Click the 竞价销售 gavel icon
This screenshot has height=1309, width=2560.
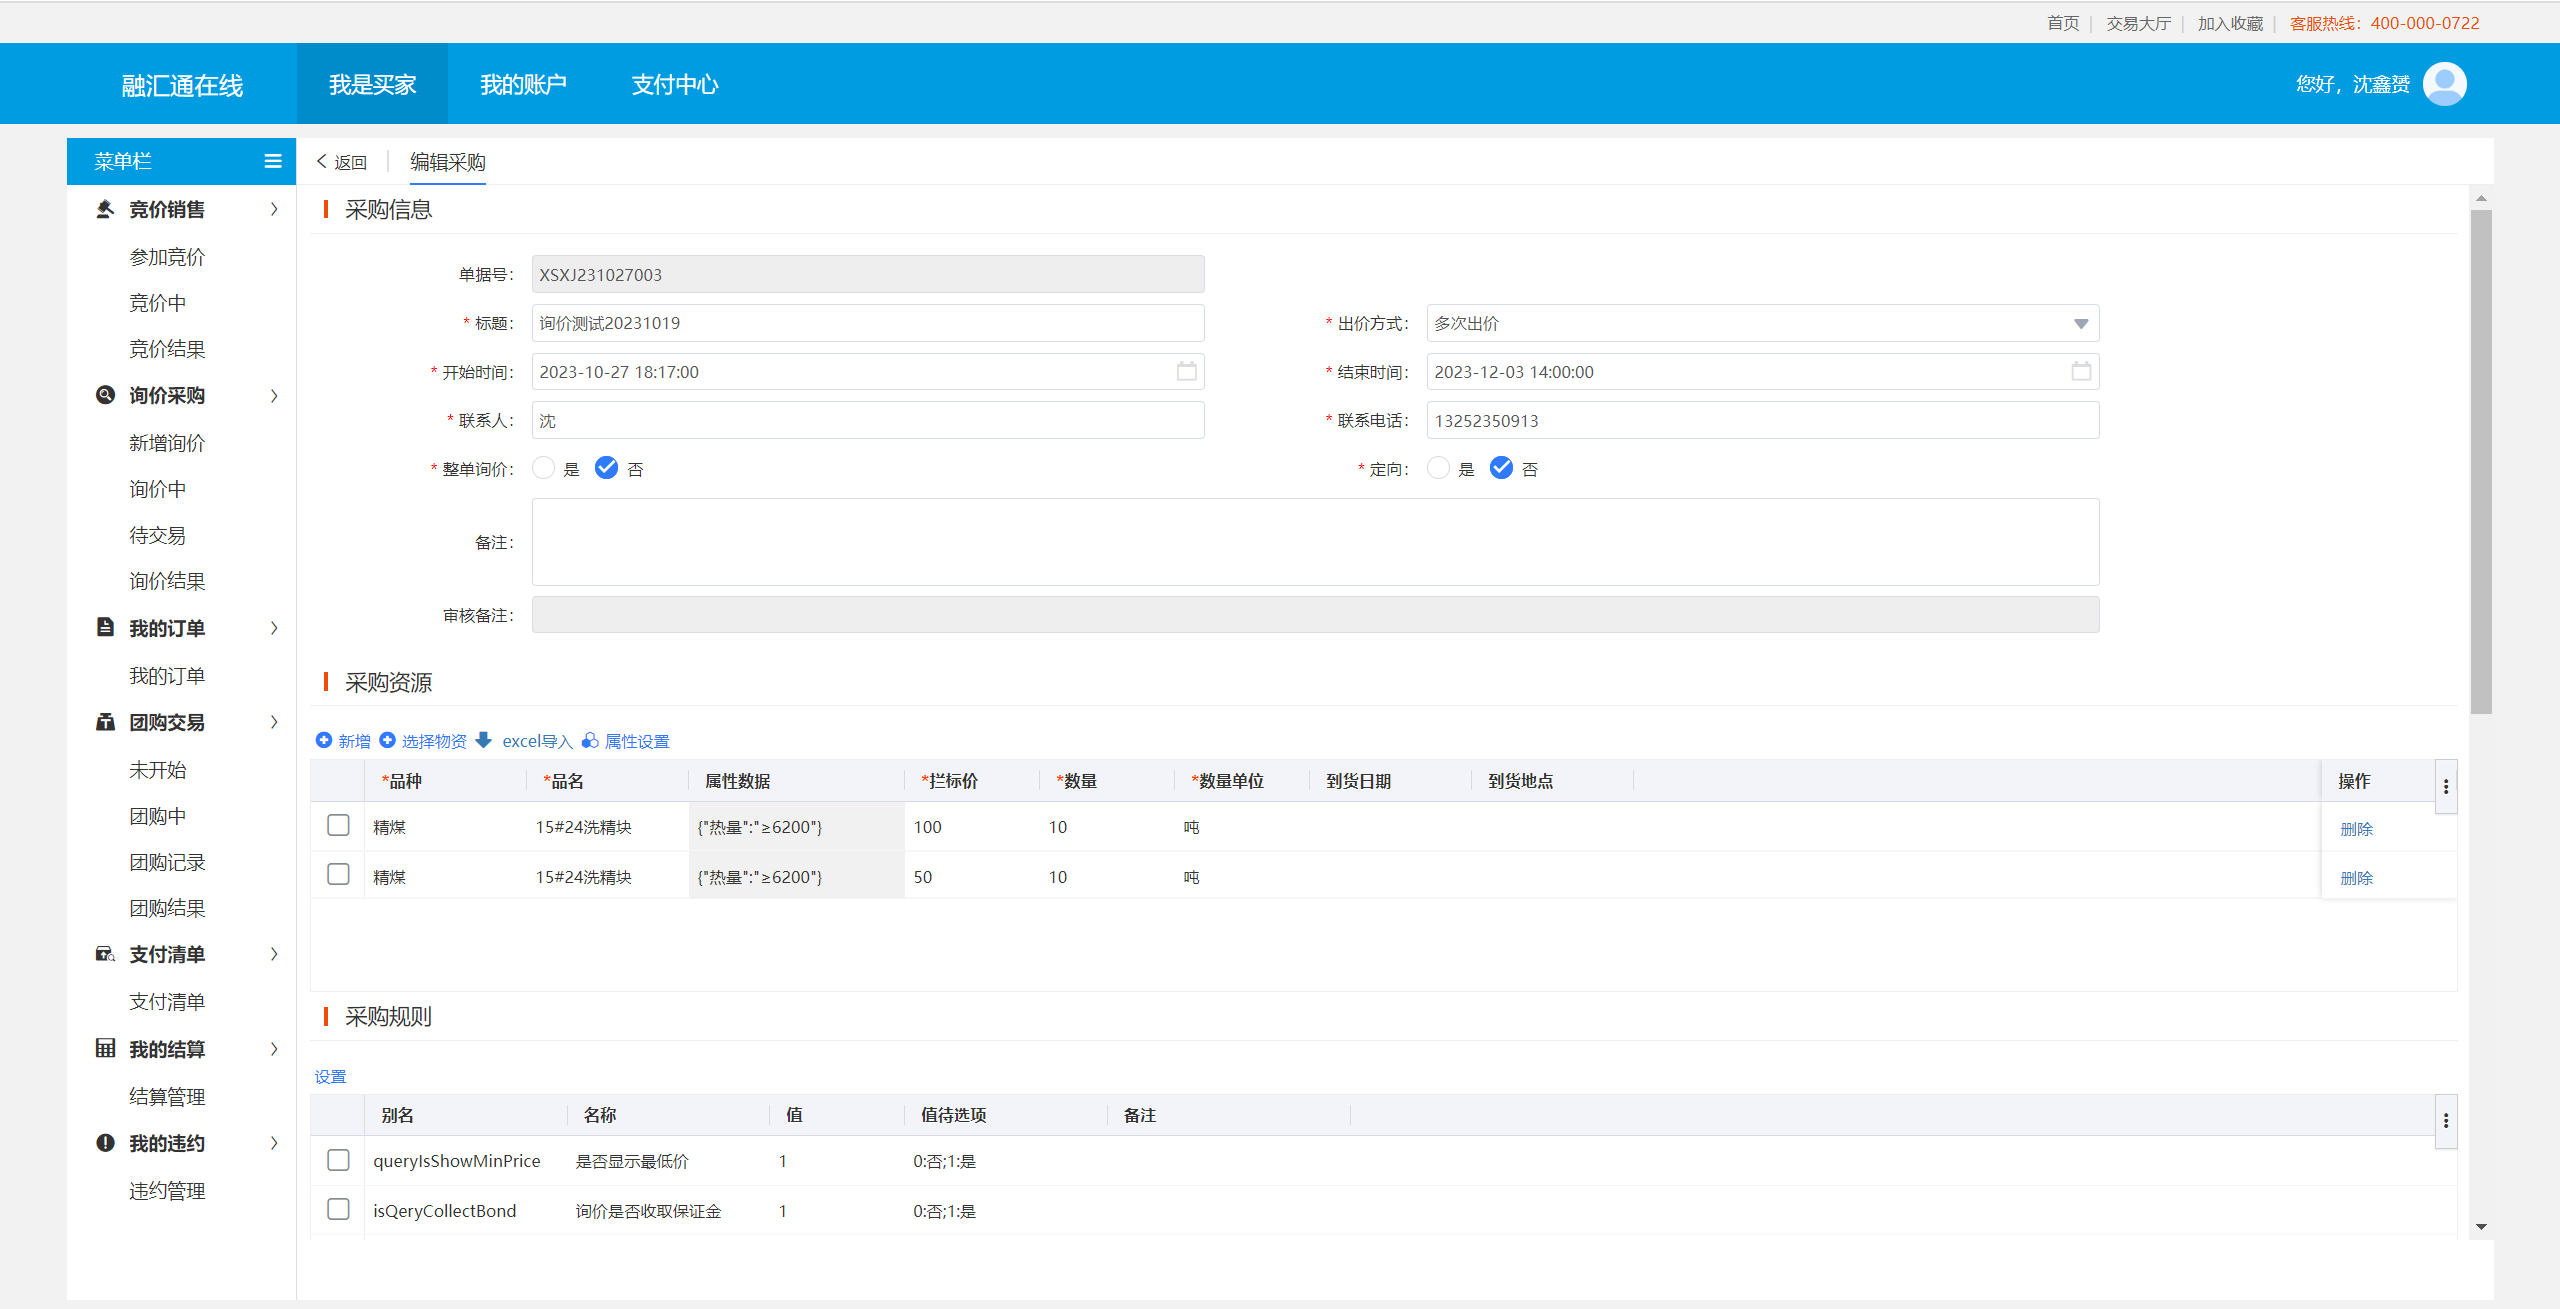tap(105, 209)
